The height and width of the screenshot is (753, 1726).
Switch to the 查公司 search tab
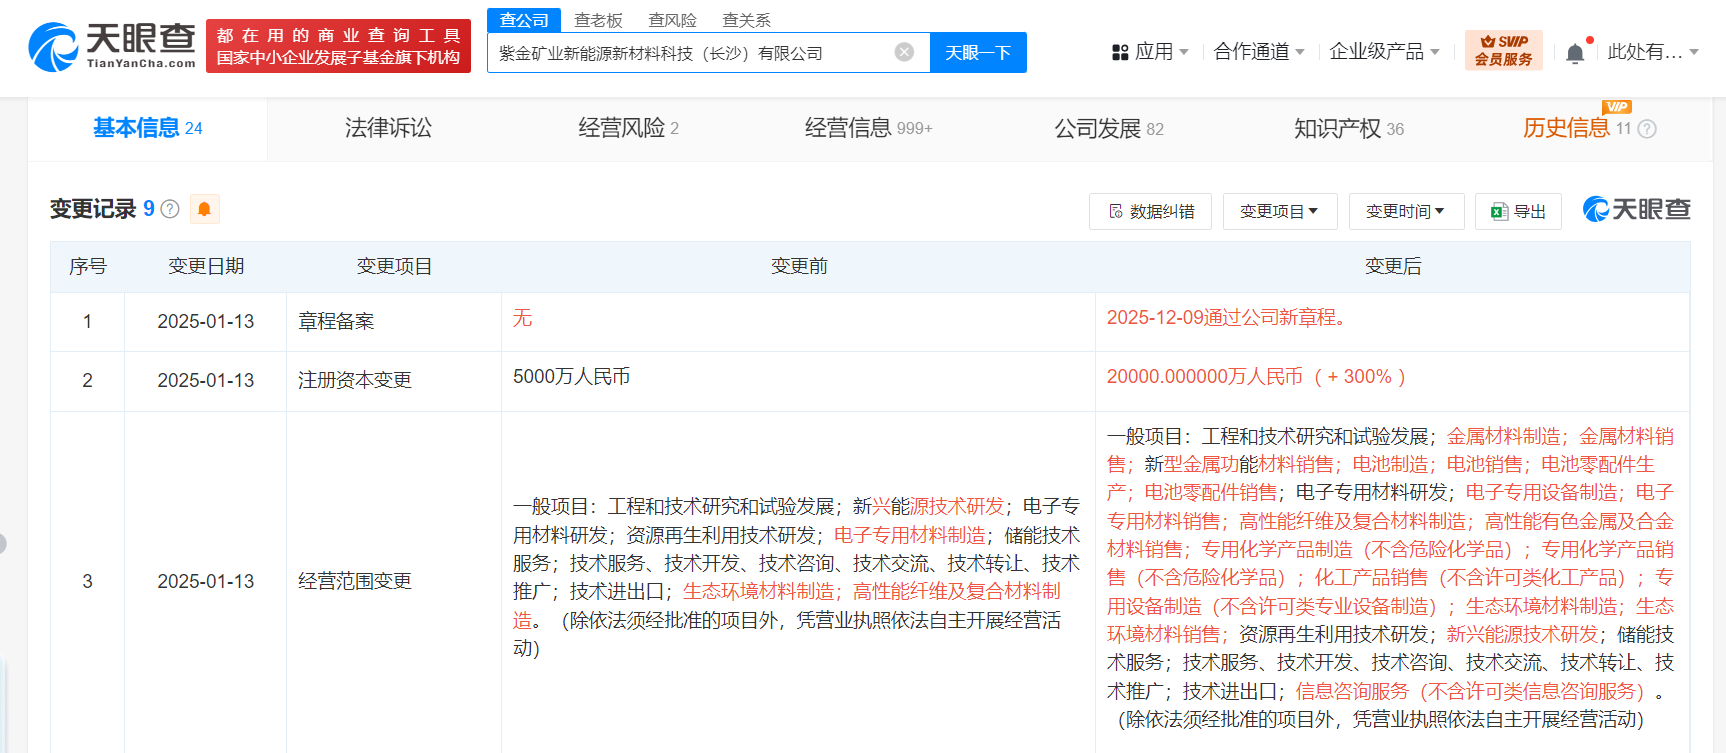point(524,20)
